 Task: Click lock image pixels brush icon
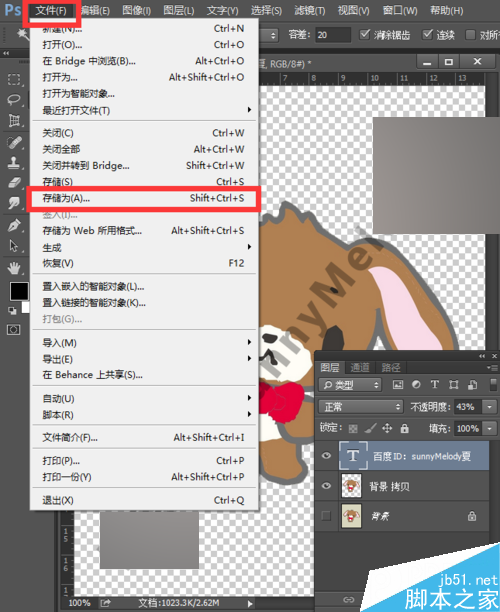(x=370, y=429)
